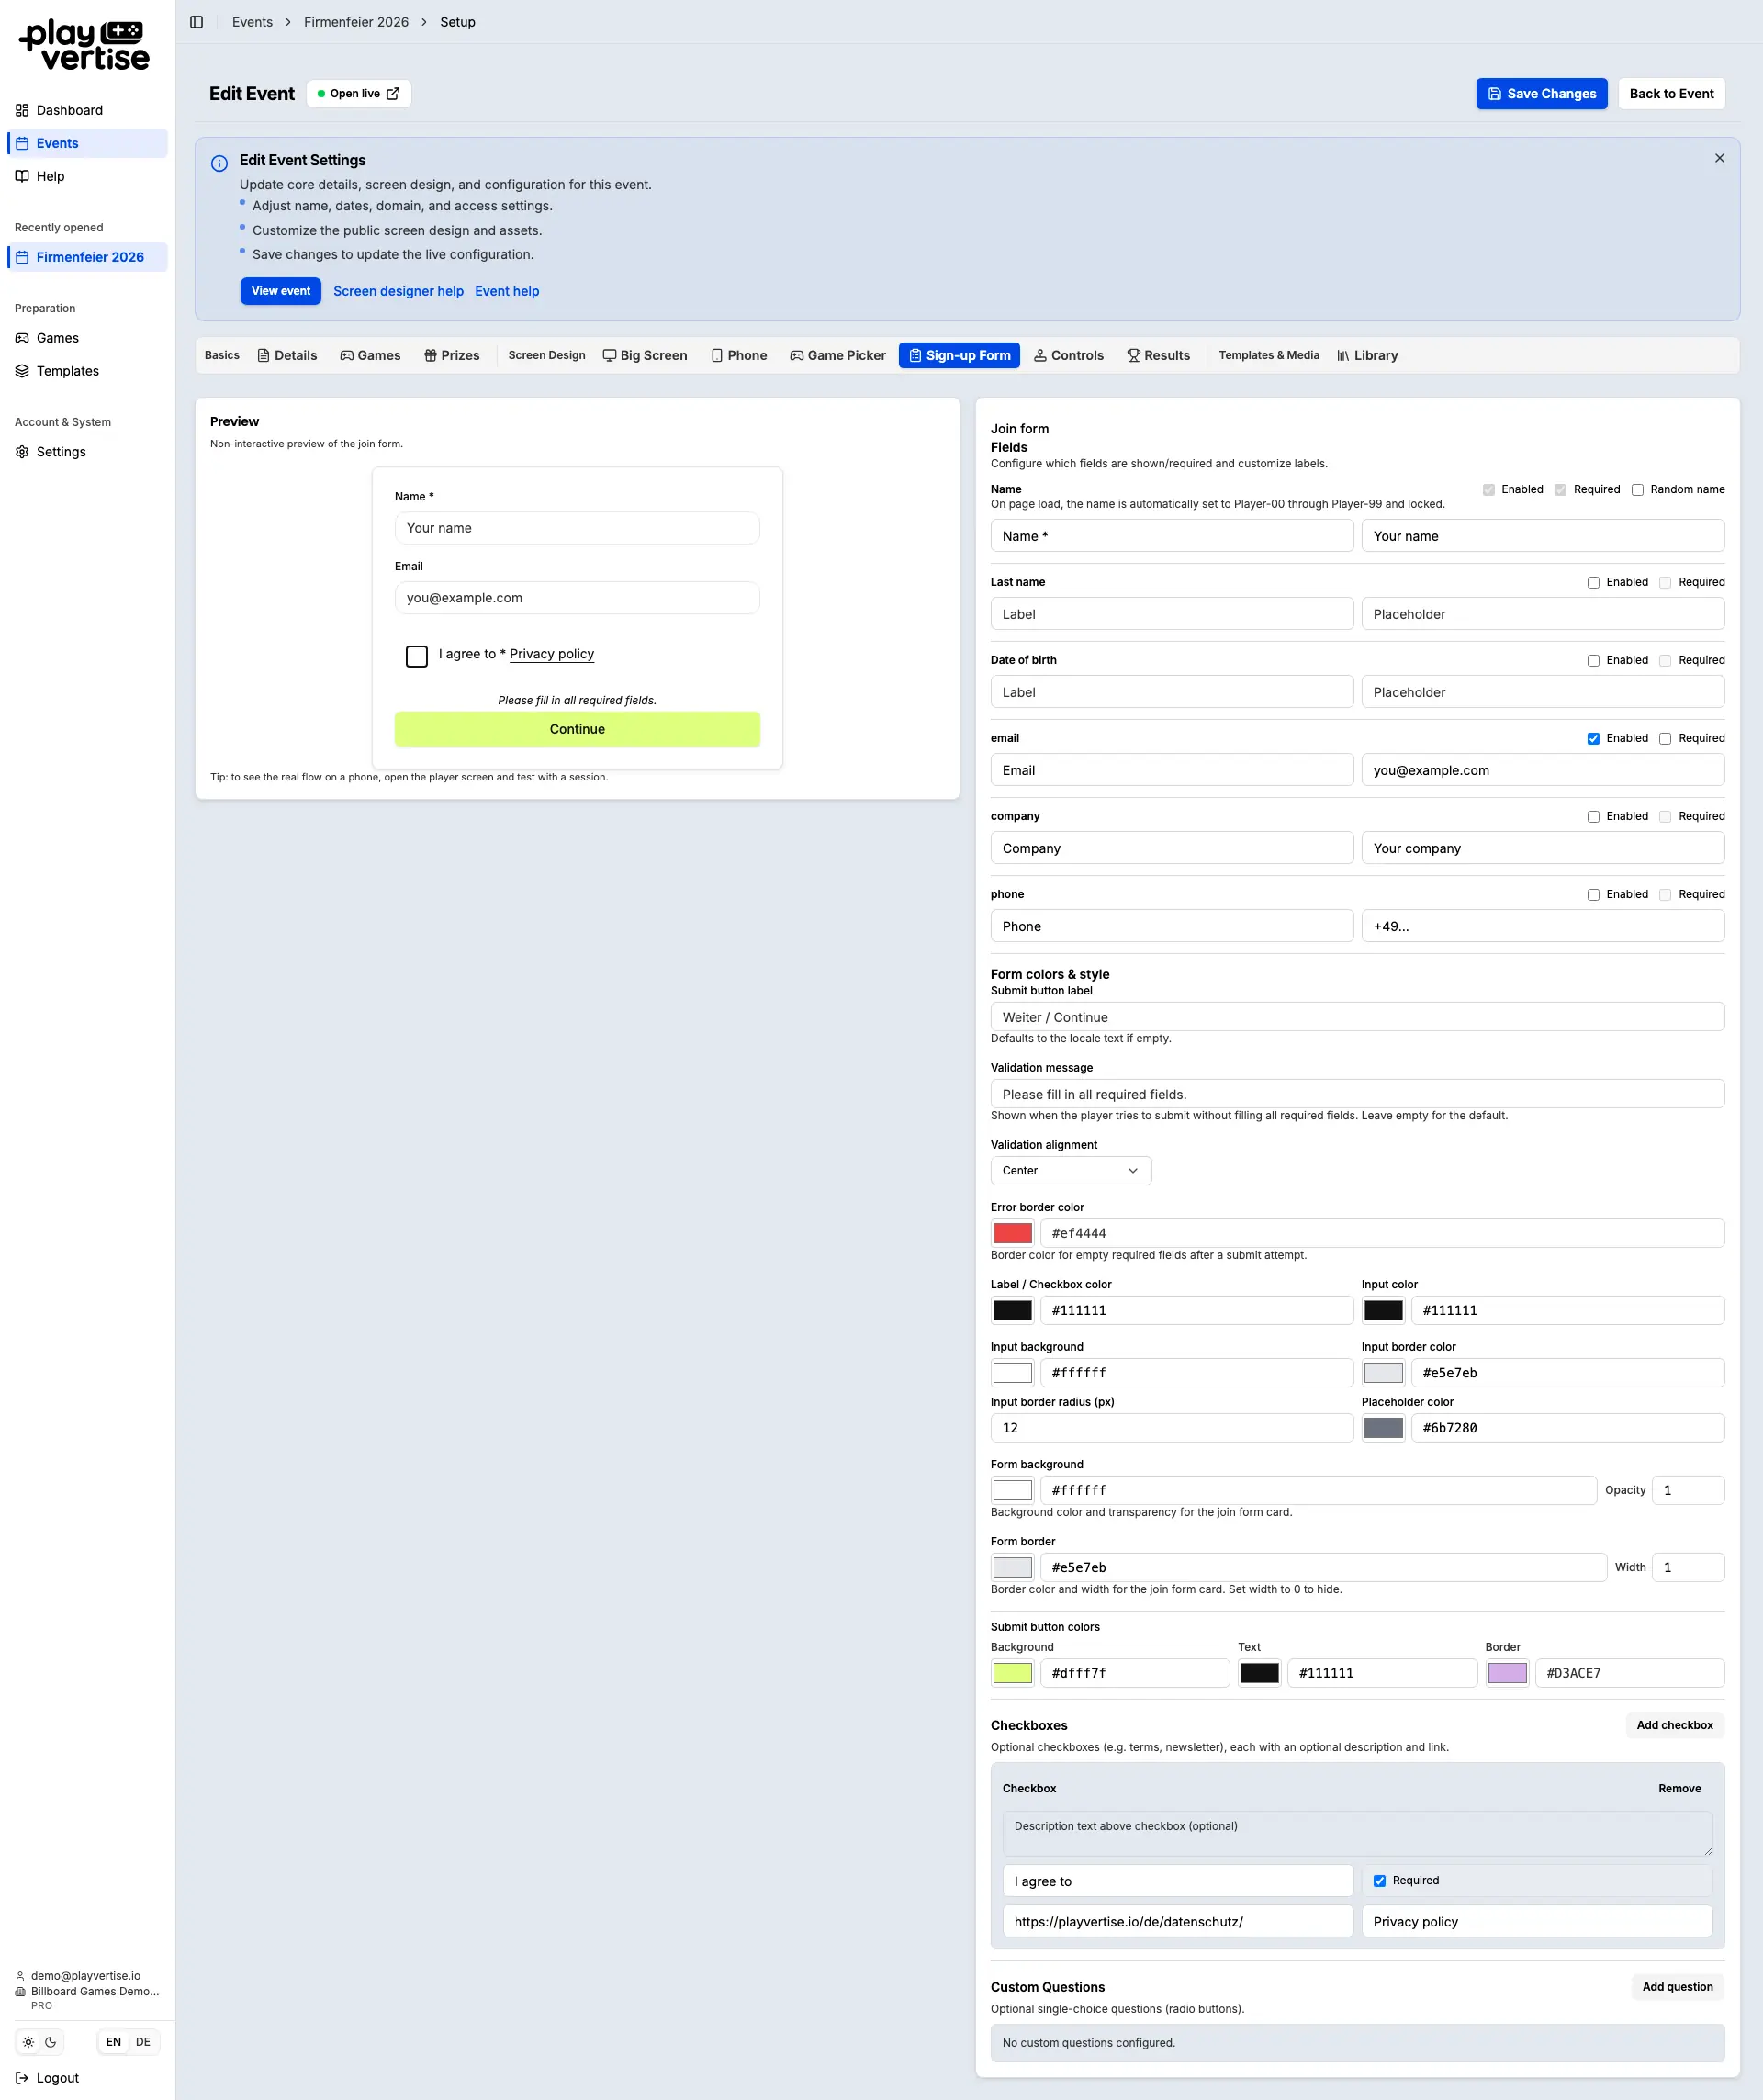Disable the email Enabled checkbox
The width and height of the screenshot is (1763, 2100).
(x=1593, y=738)
